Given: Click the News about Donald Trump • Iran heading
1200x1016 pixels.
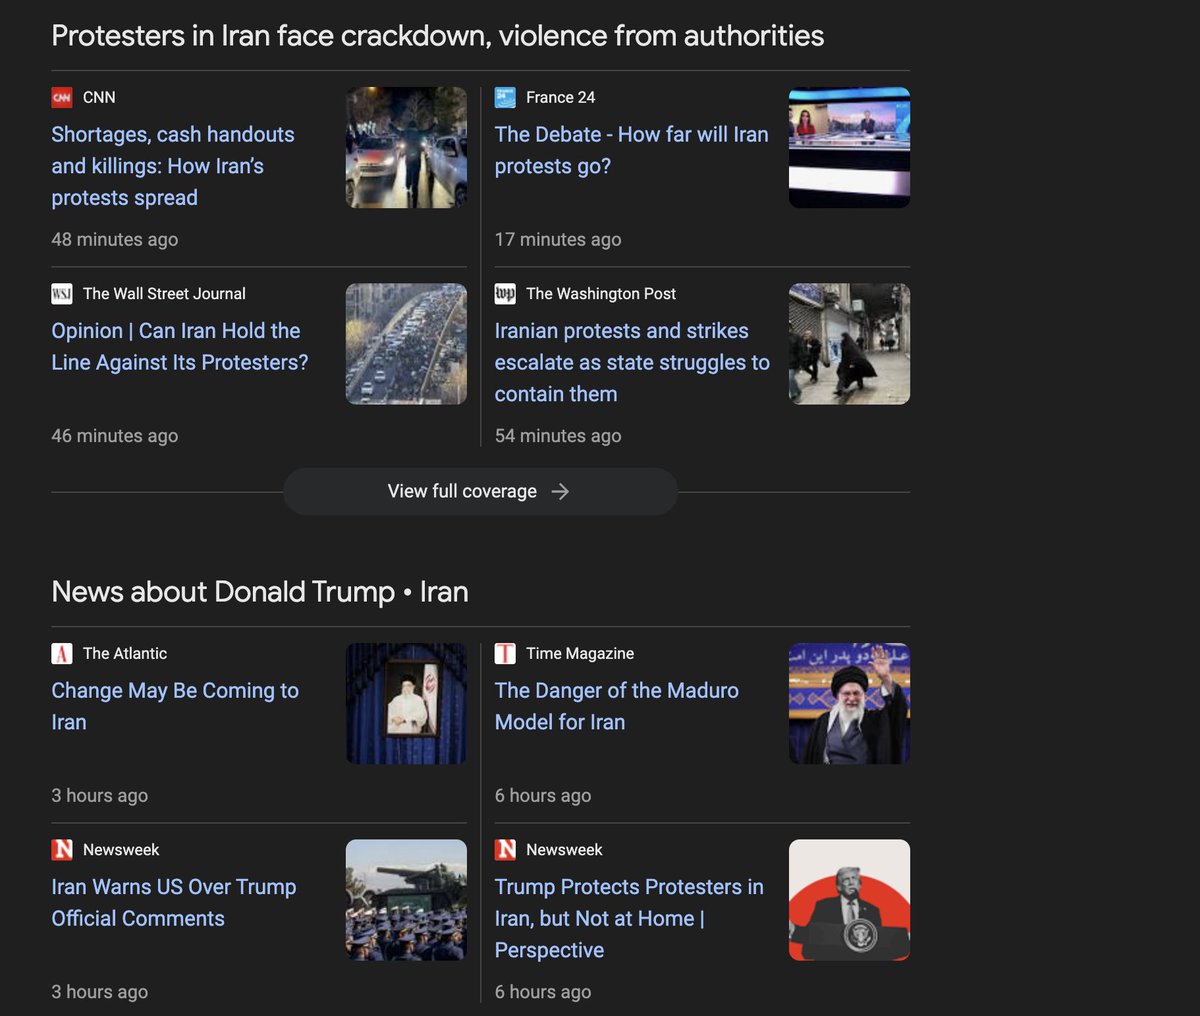Looking at the screenshot, I should click(260, 592).
